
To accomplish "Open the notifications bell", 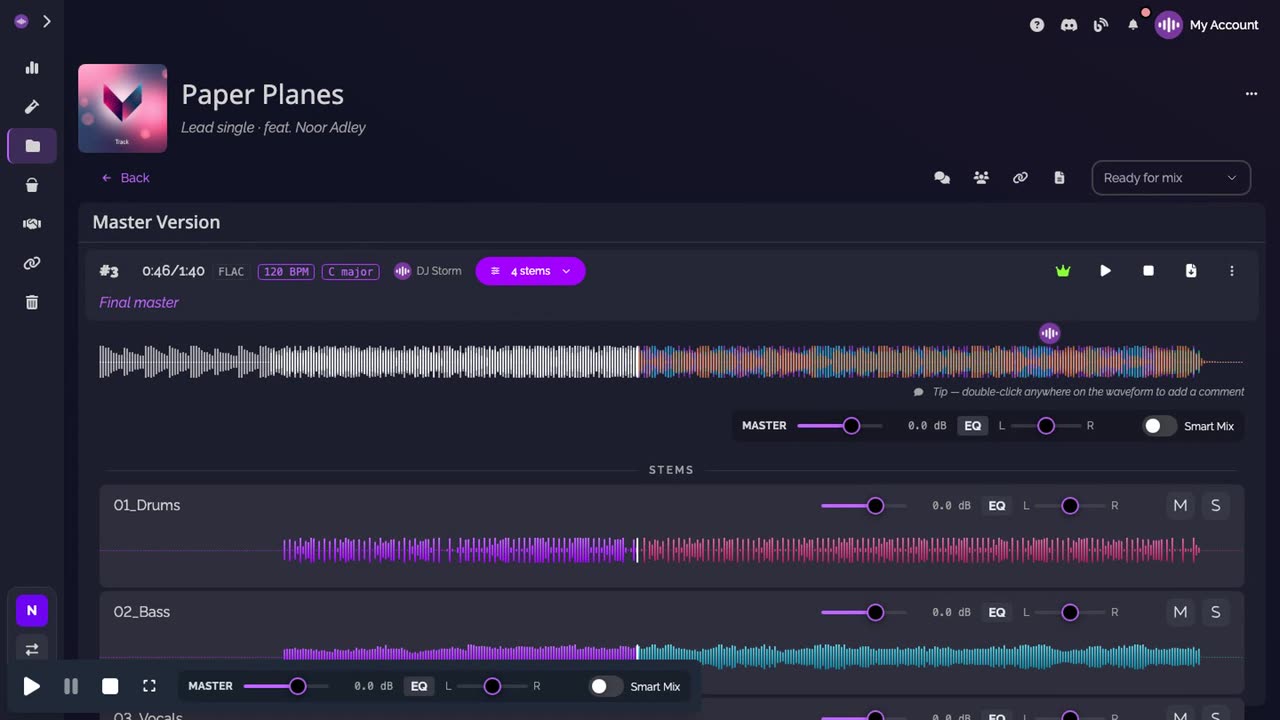I will pyautogui.click(x=1133, y=25).
